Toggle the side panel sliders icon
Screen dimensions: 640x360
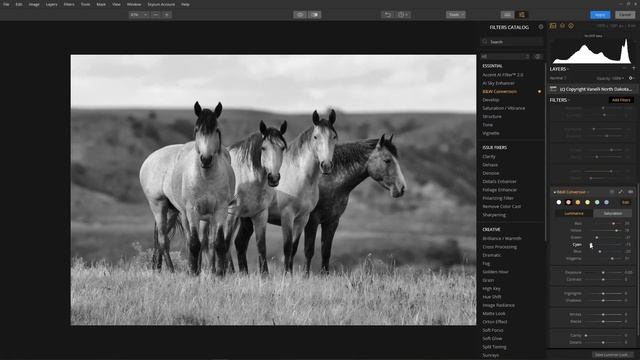point(522,15)
